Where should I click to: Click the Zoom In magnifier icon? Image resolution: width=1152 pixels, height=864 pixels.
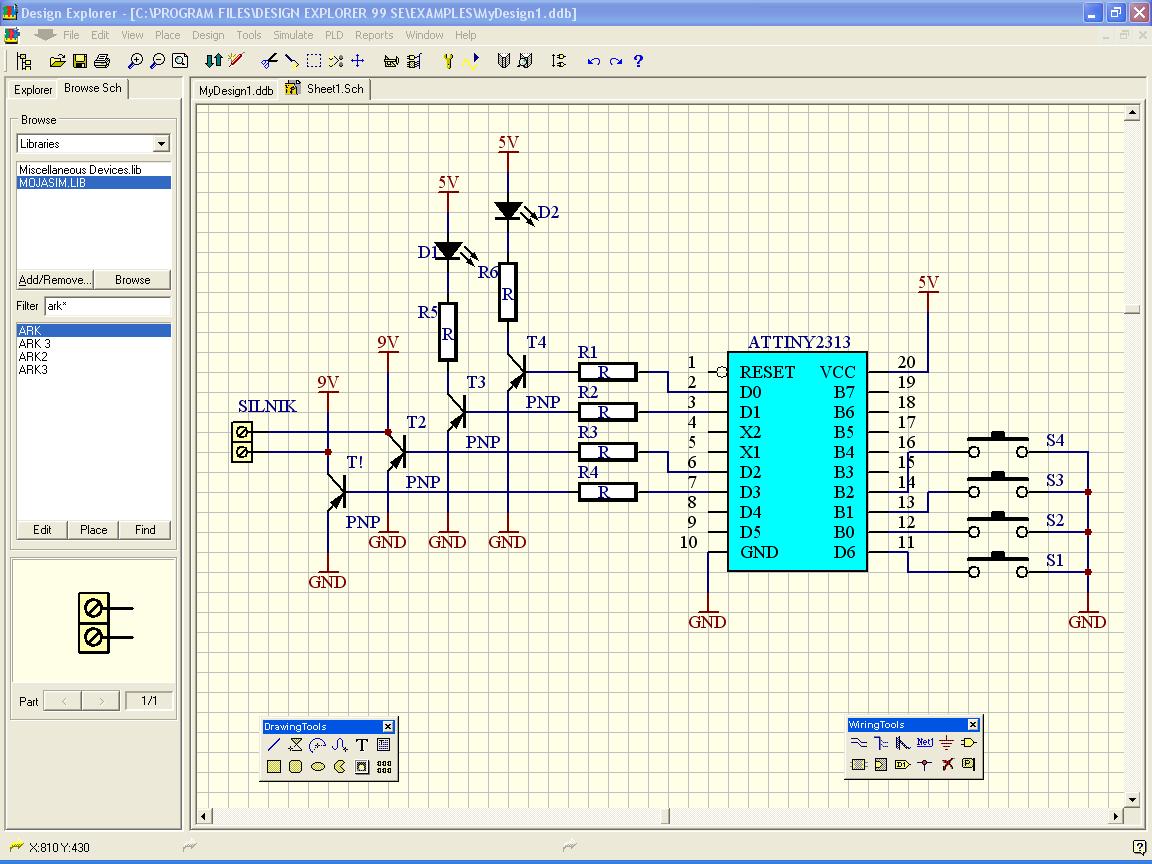[x=136, y=61]
